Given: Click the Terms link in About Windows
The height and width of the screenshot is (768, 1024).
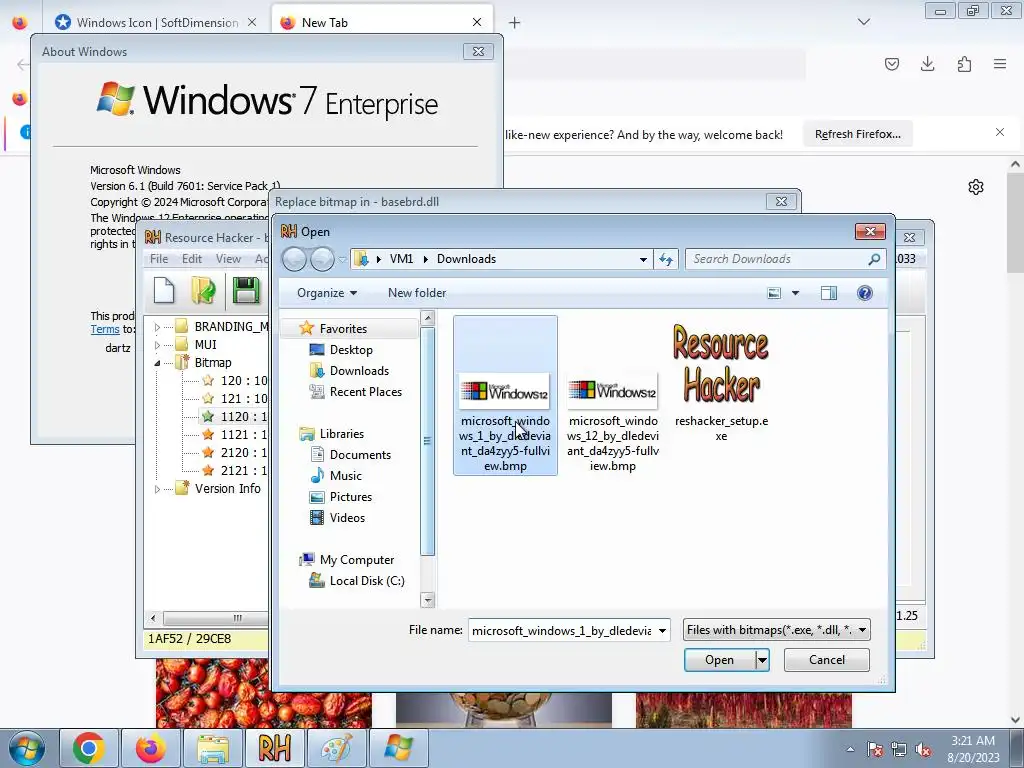Looking at the screenshot, I should [x=104, y=329].
